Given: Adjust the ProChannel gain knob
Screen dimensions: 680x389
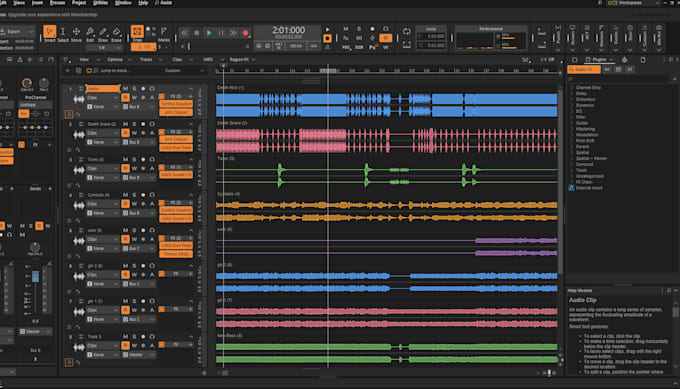Looking at the screenshot, I should tap(27, 82).
